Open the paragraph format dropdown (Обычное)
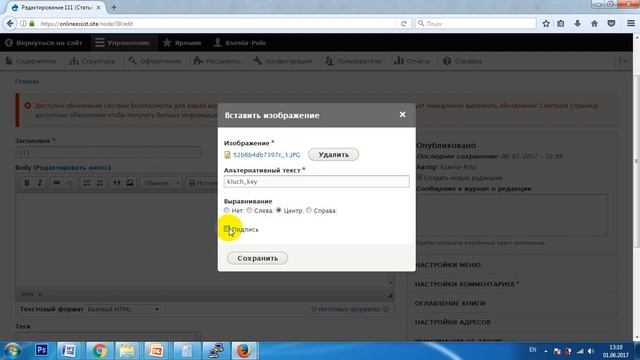Image resolution: width=640 pixels, height=360 pixels. click(162, 183)
